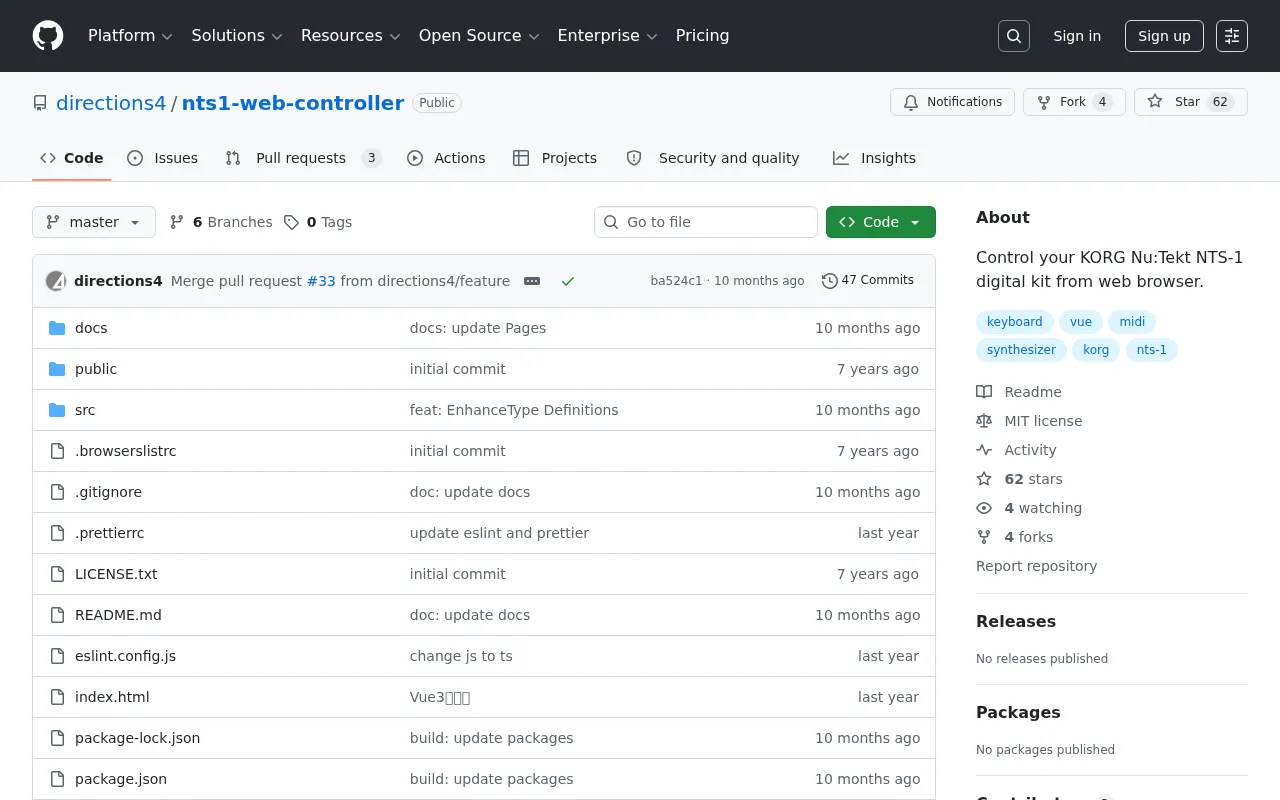The height and width of the screenshot is (800, 1280).
Task: Open the master branch selector dropdown
Action: [94, 222]
